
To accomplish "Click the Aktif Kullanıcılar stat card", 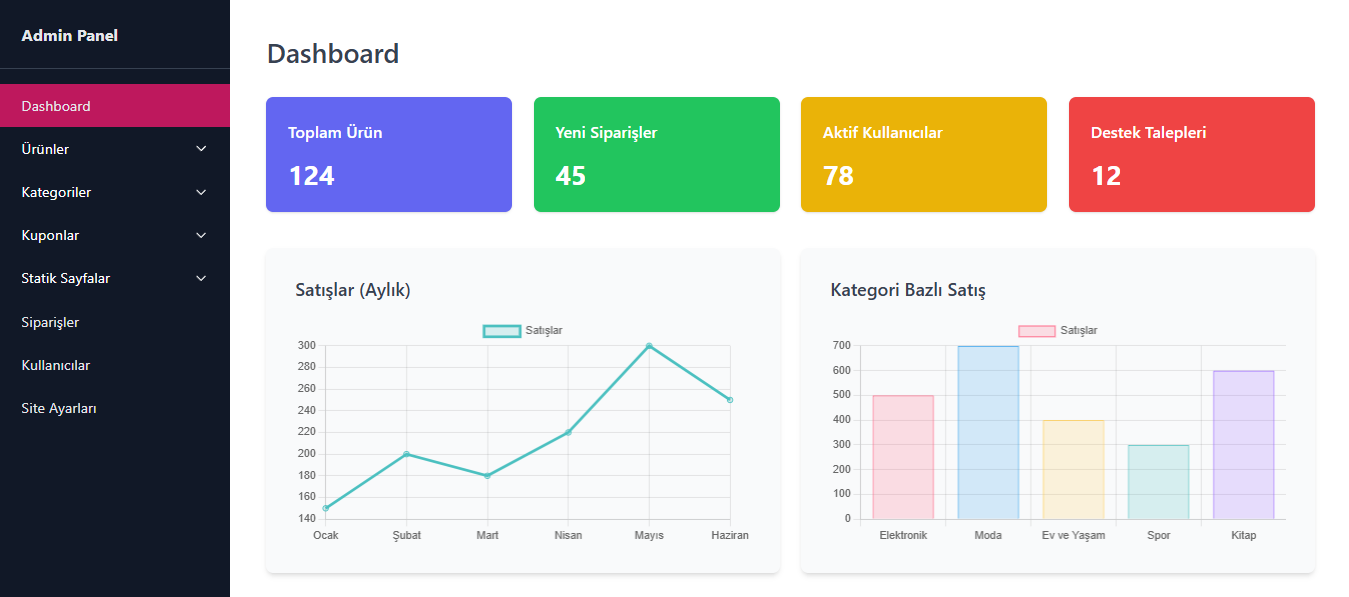I will [x=923, y=154].
